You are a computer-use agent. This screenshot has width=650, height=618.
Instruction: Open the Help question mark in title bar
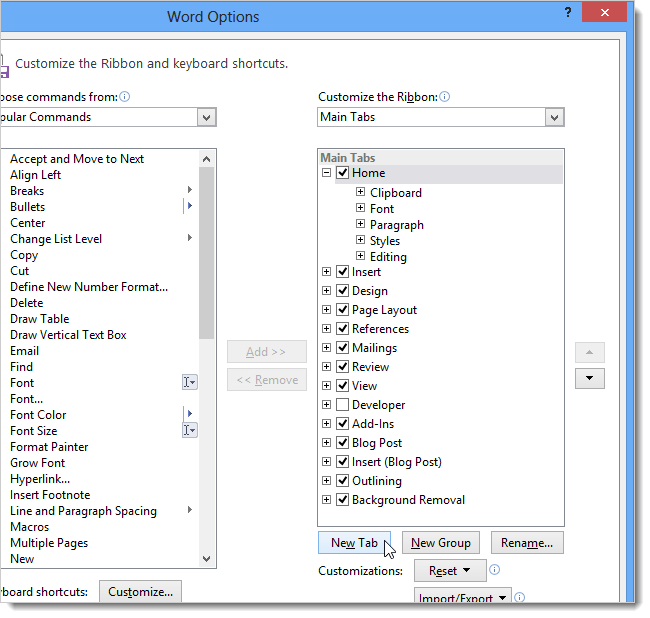click(568, 12)
